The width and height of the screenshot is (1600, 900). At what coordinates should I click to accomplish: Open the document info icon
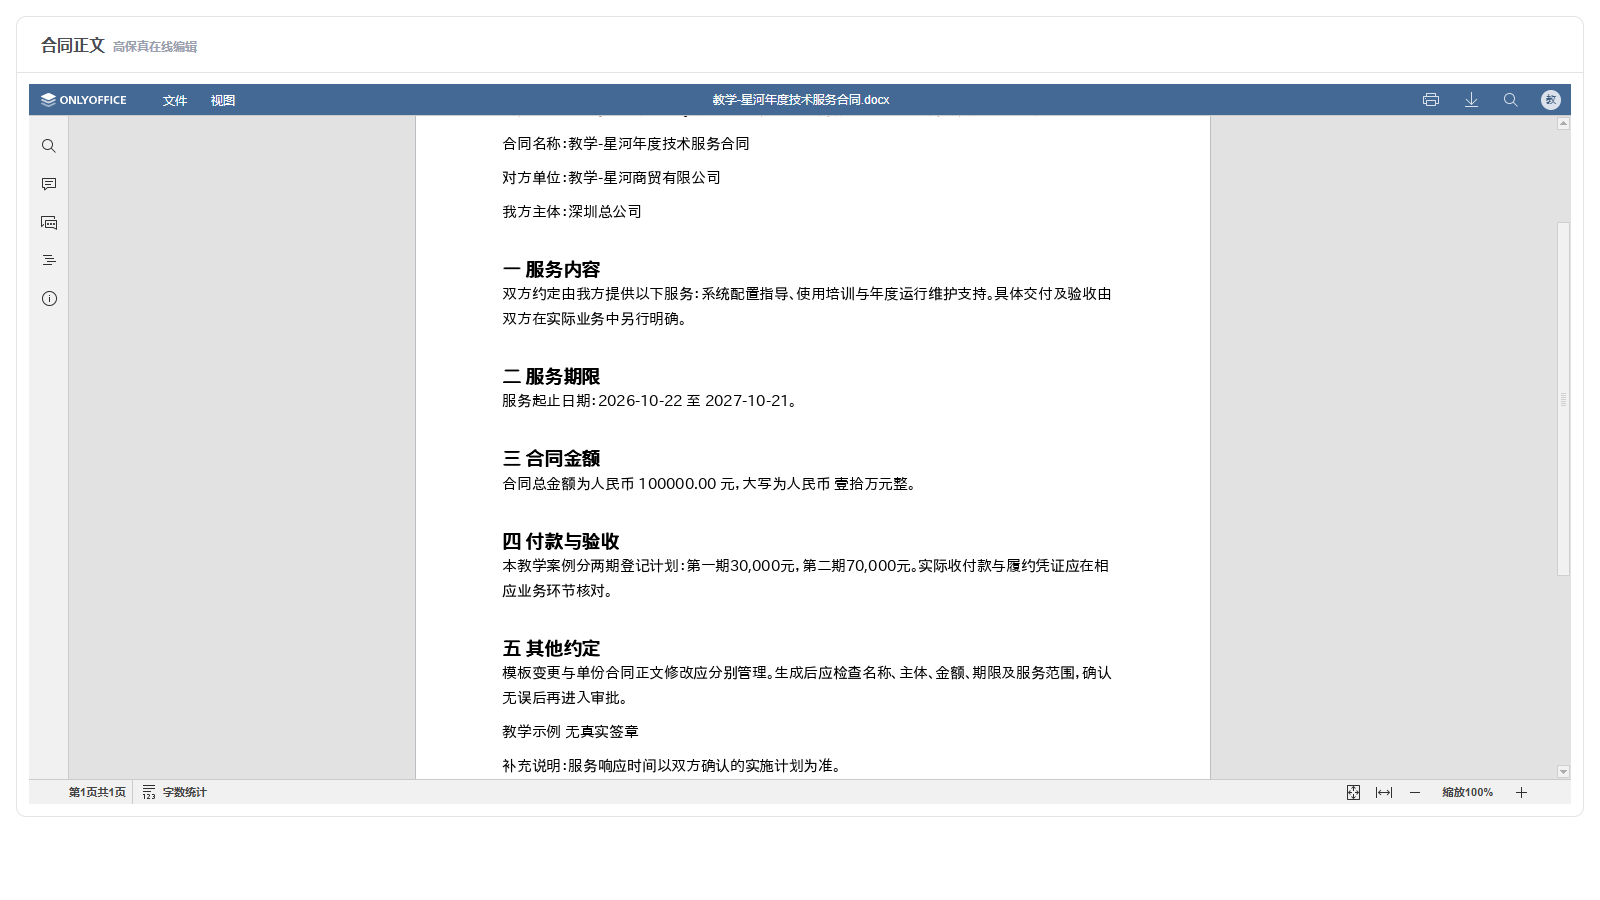48,298
